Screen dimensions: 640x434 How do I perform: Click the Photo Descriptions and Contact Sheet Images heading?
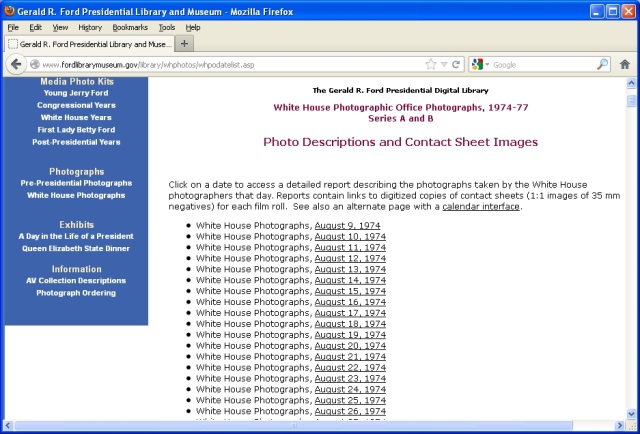click(x=400, y=142)
